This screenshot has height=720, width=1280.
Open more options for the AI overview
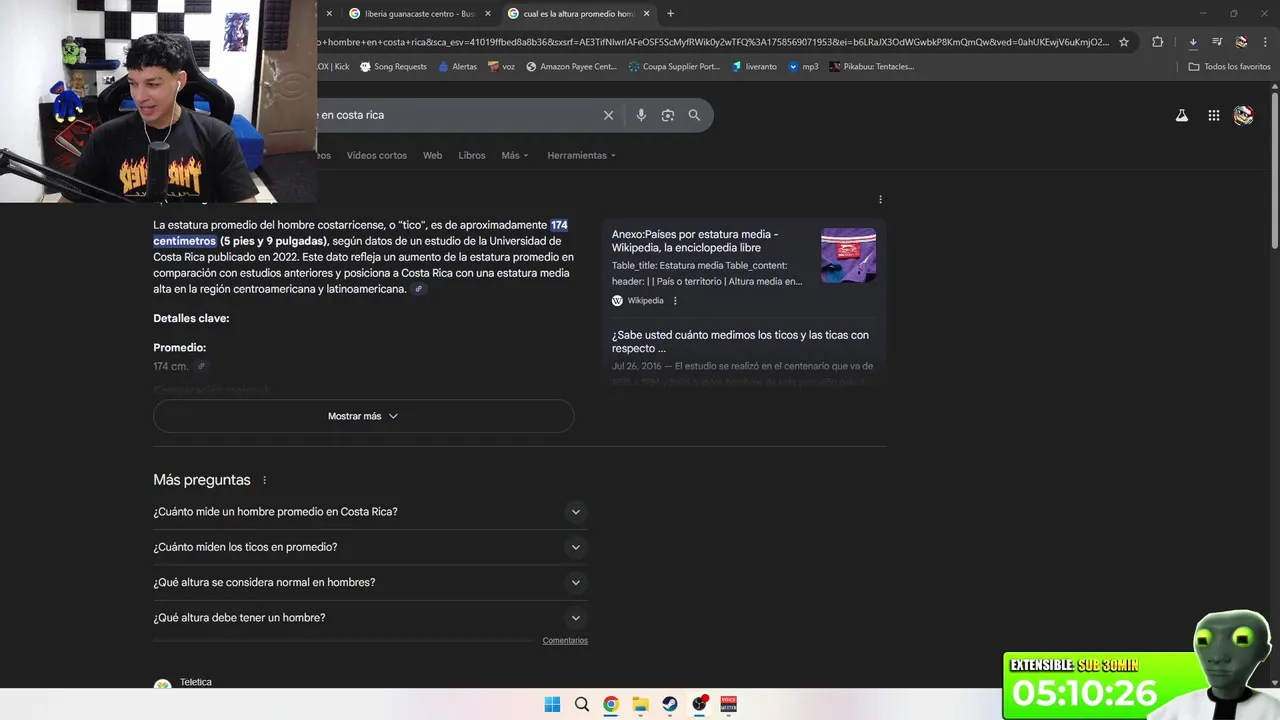tap(880, 200)
